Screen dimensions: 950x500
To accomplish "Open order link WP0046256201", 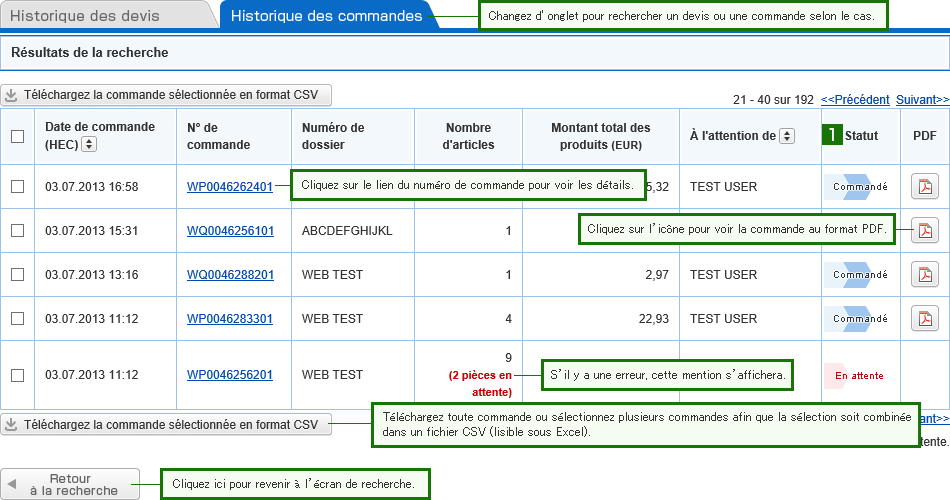I will tap(230, 375).
